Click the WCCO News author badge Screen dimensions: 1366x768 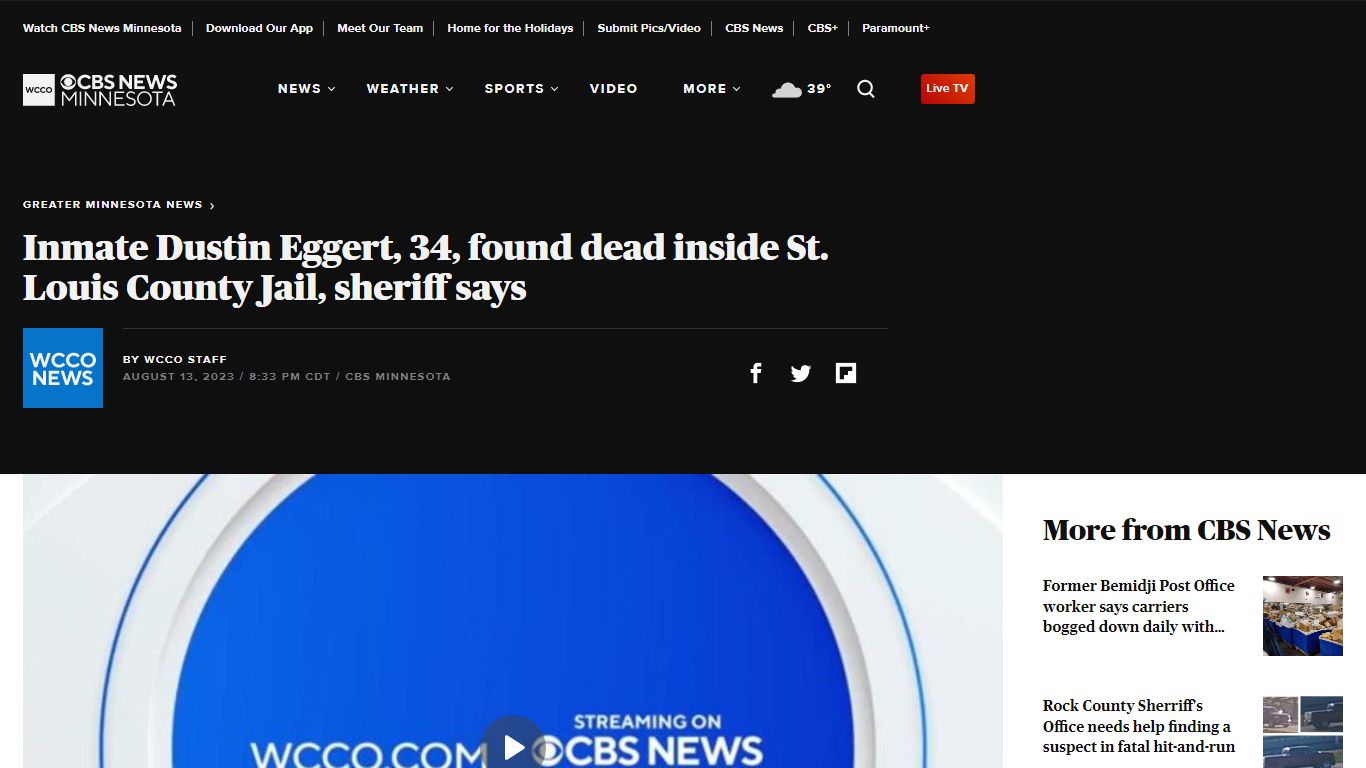(x=63, y=368)
